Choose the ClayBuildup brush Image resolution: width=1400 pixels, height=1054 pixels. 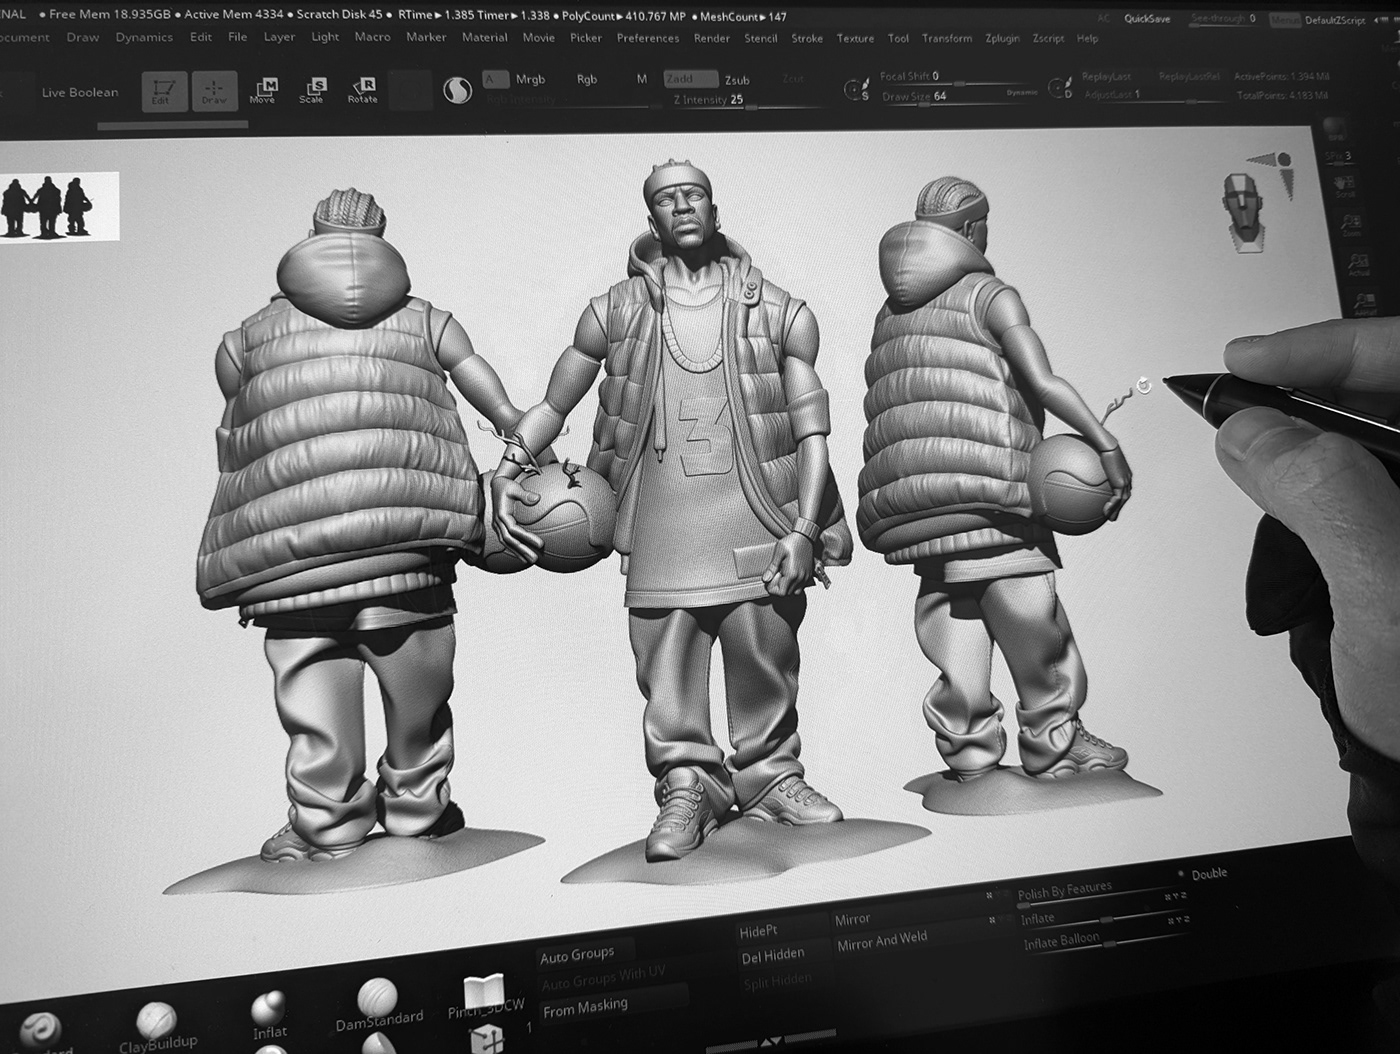pos(157,1018)
